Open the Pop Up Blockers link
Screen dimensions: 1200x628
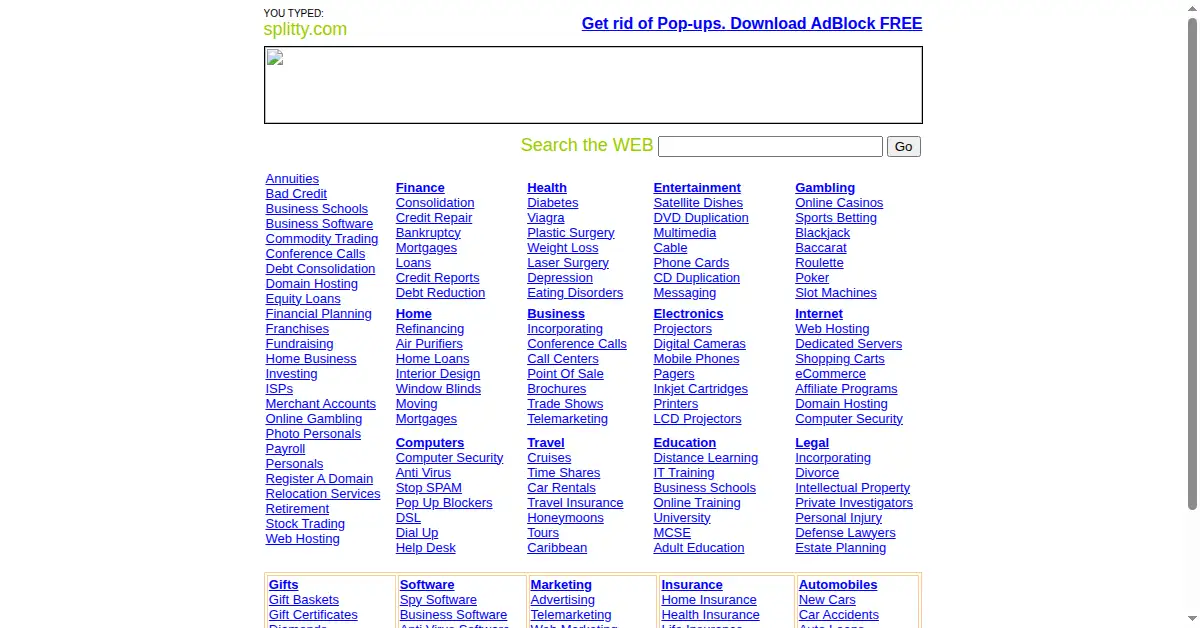(x=444, y=503)
